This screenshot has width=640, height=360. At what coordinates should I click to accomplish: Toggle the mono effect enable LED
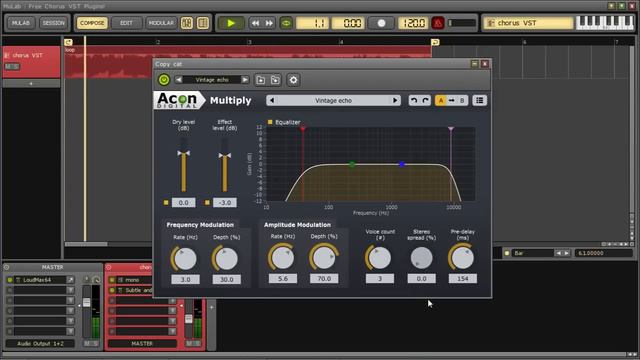(x=112, y=280)
